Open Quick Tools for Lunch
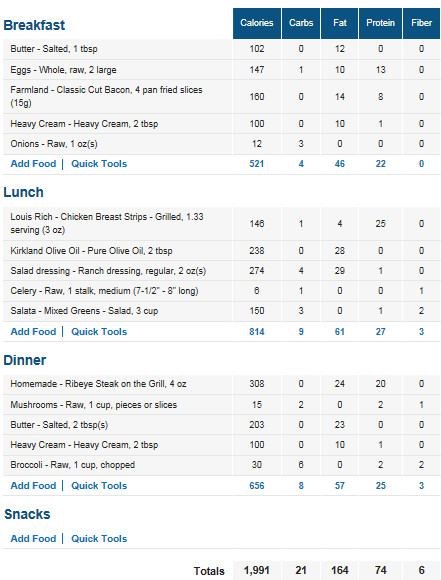Viewport: 441px width, 580px height. pos(99,332)
